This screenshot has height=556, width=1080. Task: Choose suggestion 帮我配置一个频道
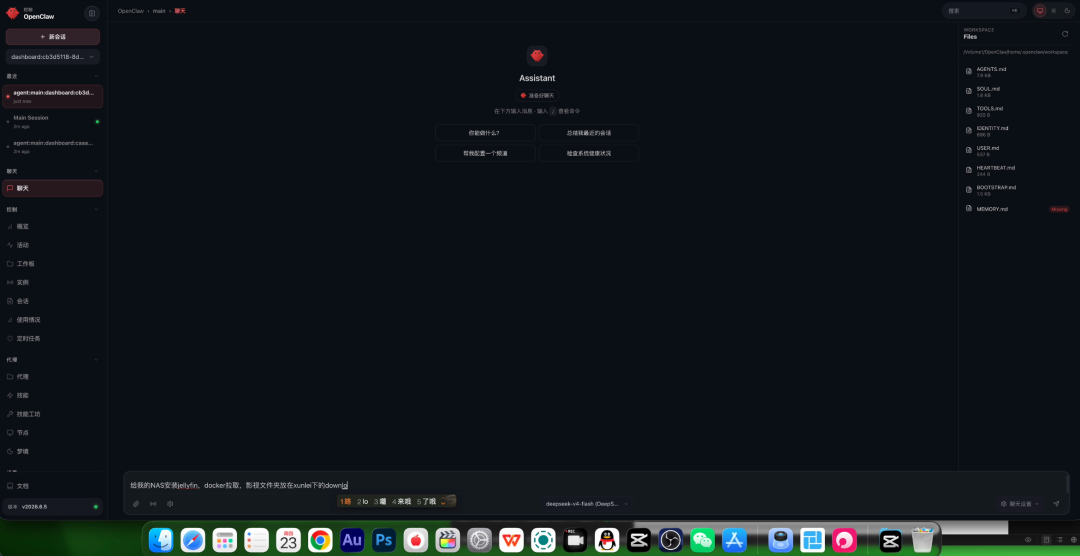click(485, 153)
